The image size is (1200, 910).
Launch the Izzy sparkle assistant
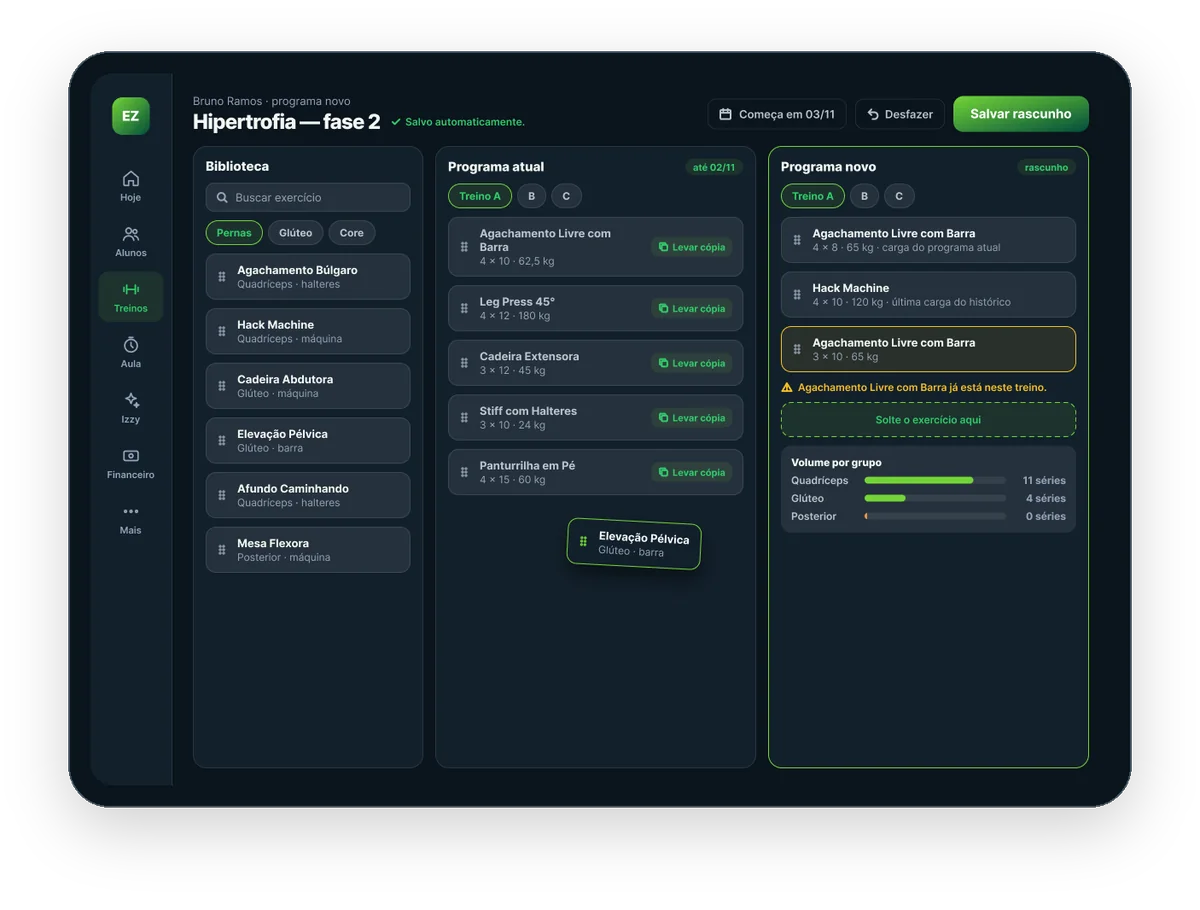(131, 408)
